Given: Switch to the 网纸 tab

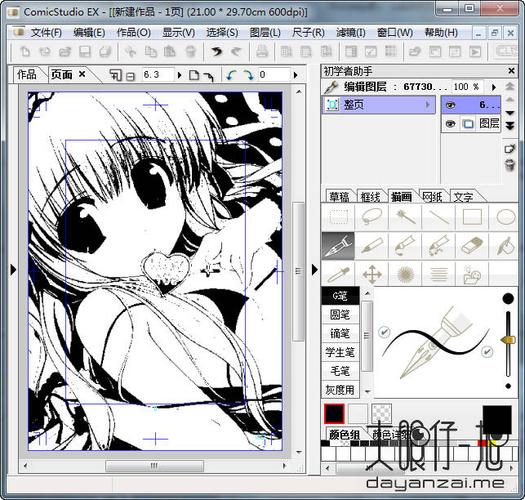Looking at the screenshot, I should (x=432, y=197).
